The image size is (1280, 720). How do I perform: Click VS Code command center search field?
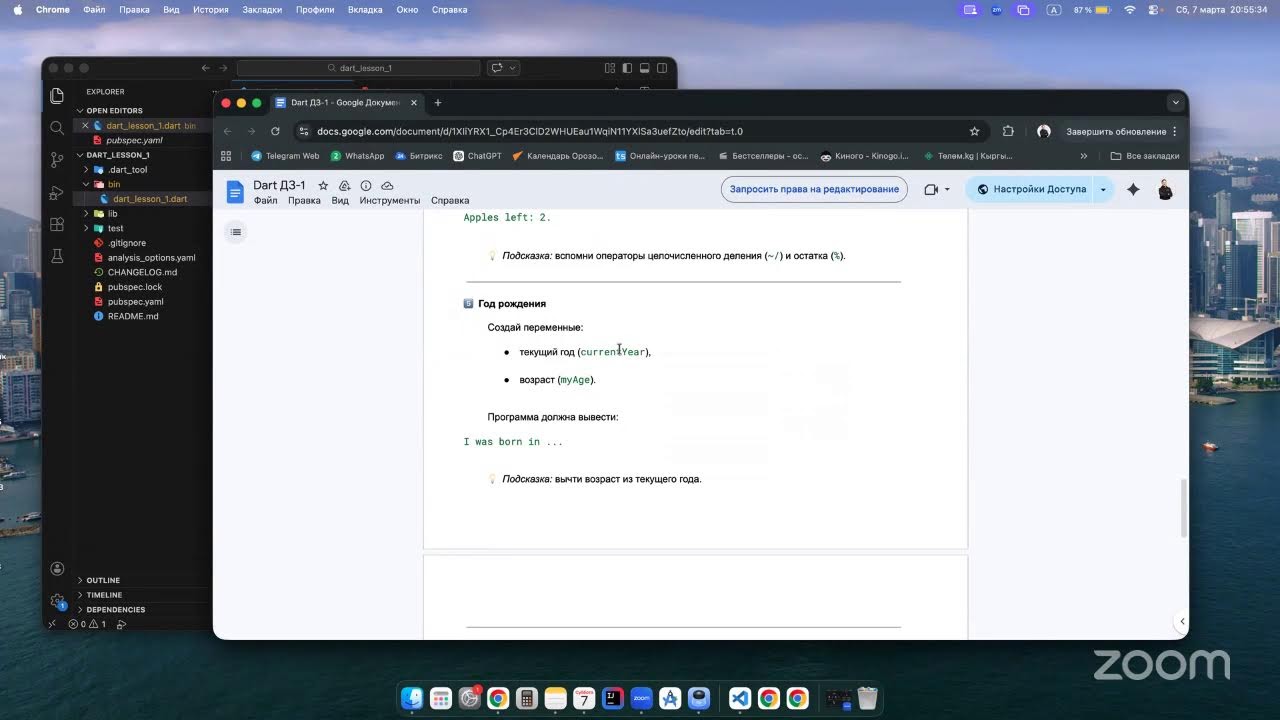(x=359, y=68)
